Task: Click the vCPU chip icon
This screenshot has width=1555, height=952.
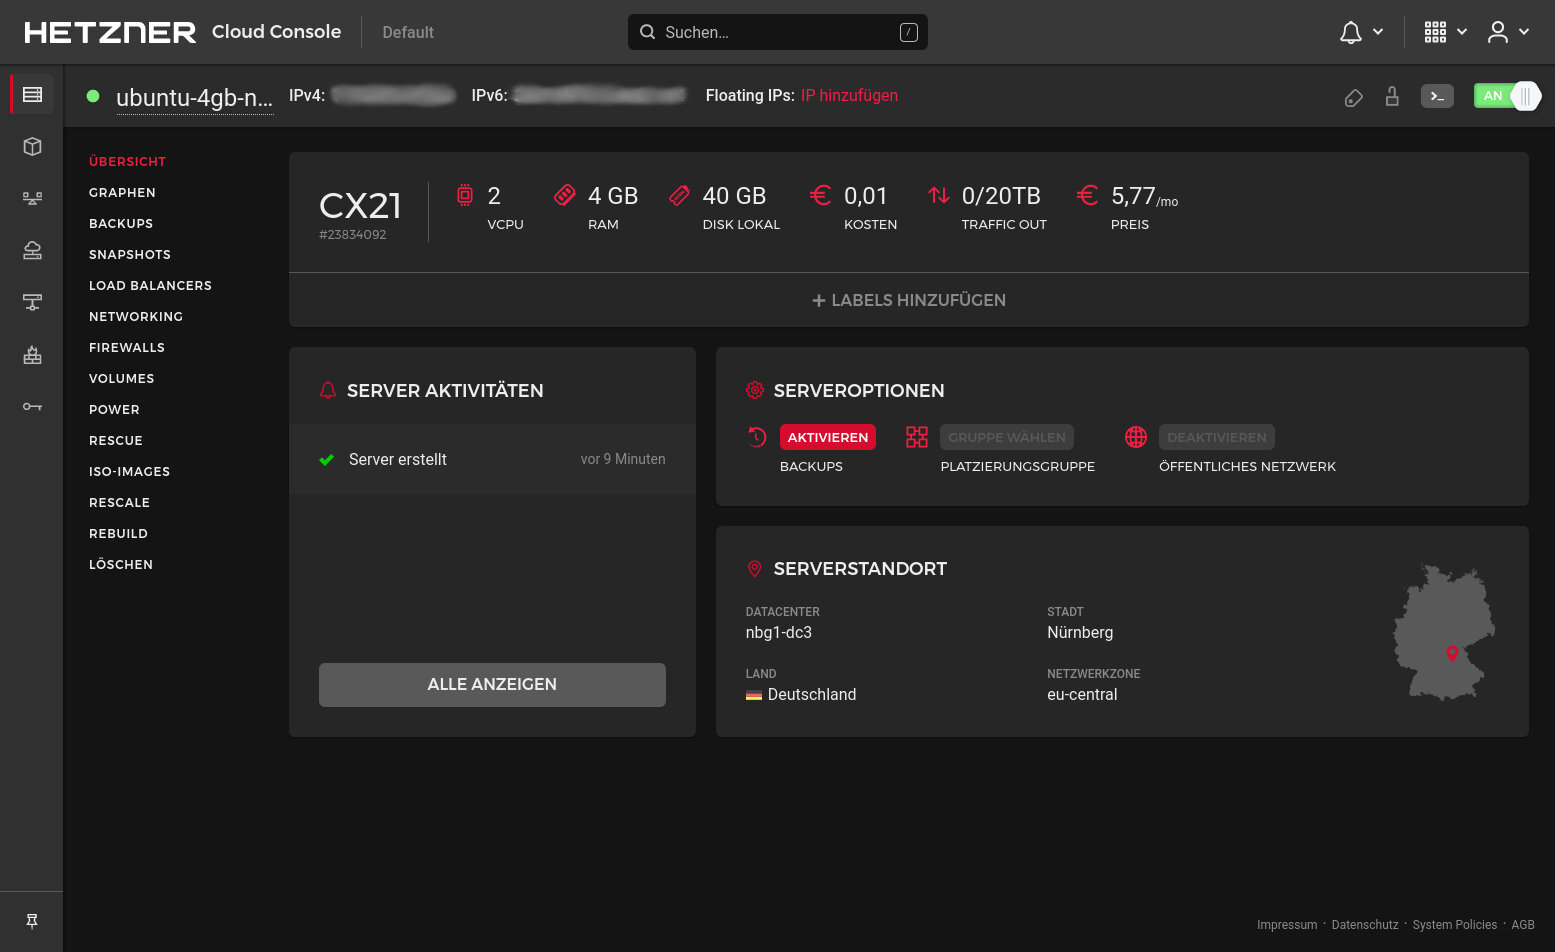Action: coord(465,195)
